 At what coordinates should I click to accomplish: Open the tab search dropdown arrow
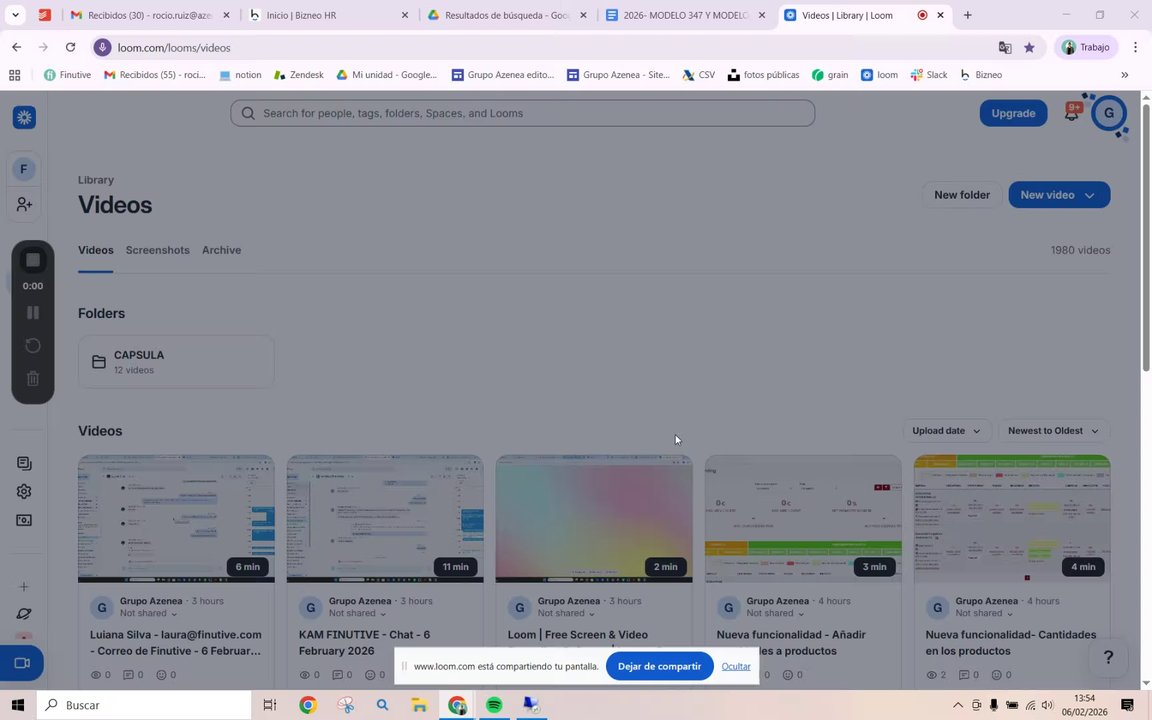point(15,15)
